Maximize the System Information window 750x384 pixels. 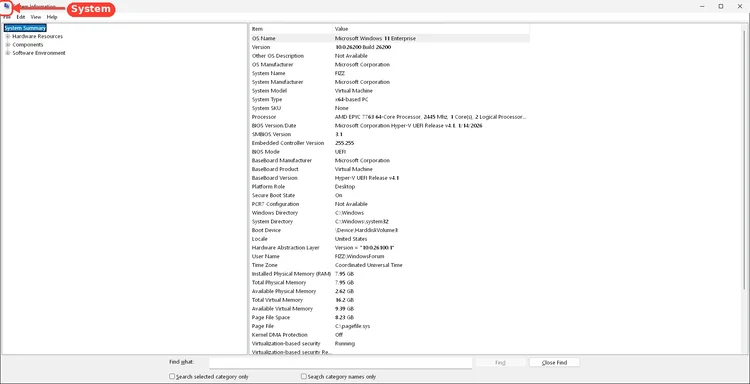click(x=721, y=6)
